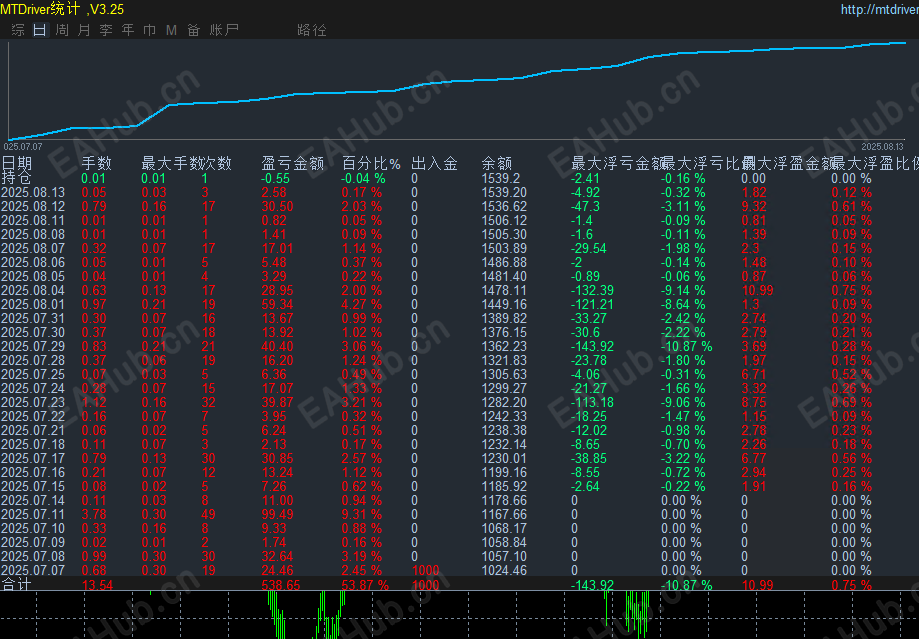Select the 2025.07.07 date row
Image resolution: width=919 pixels, height=639 pixels.
(33, 570)
